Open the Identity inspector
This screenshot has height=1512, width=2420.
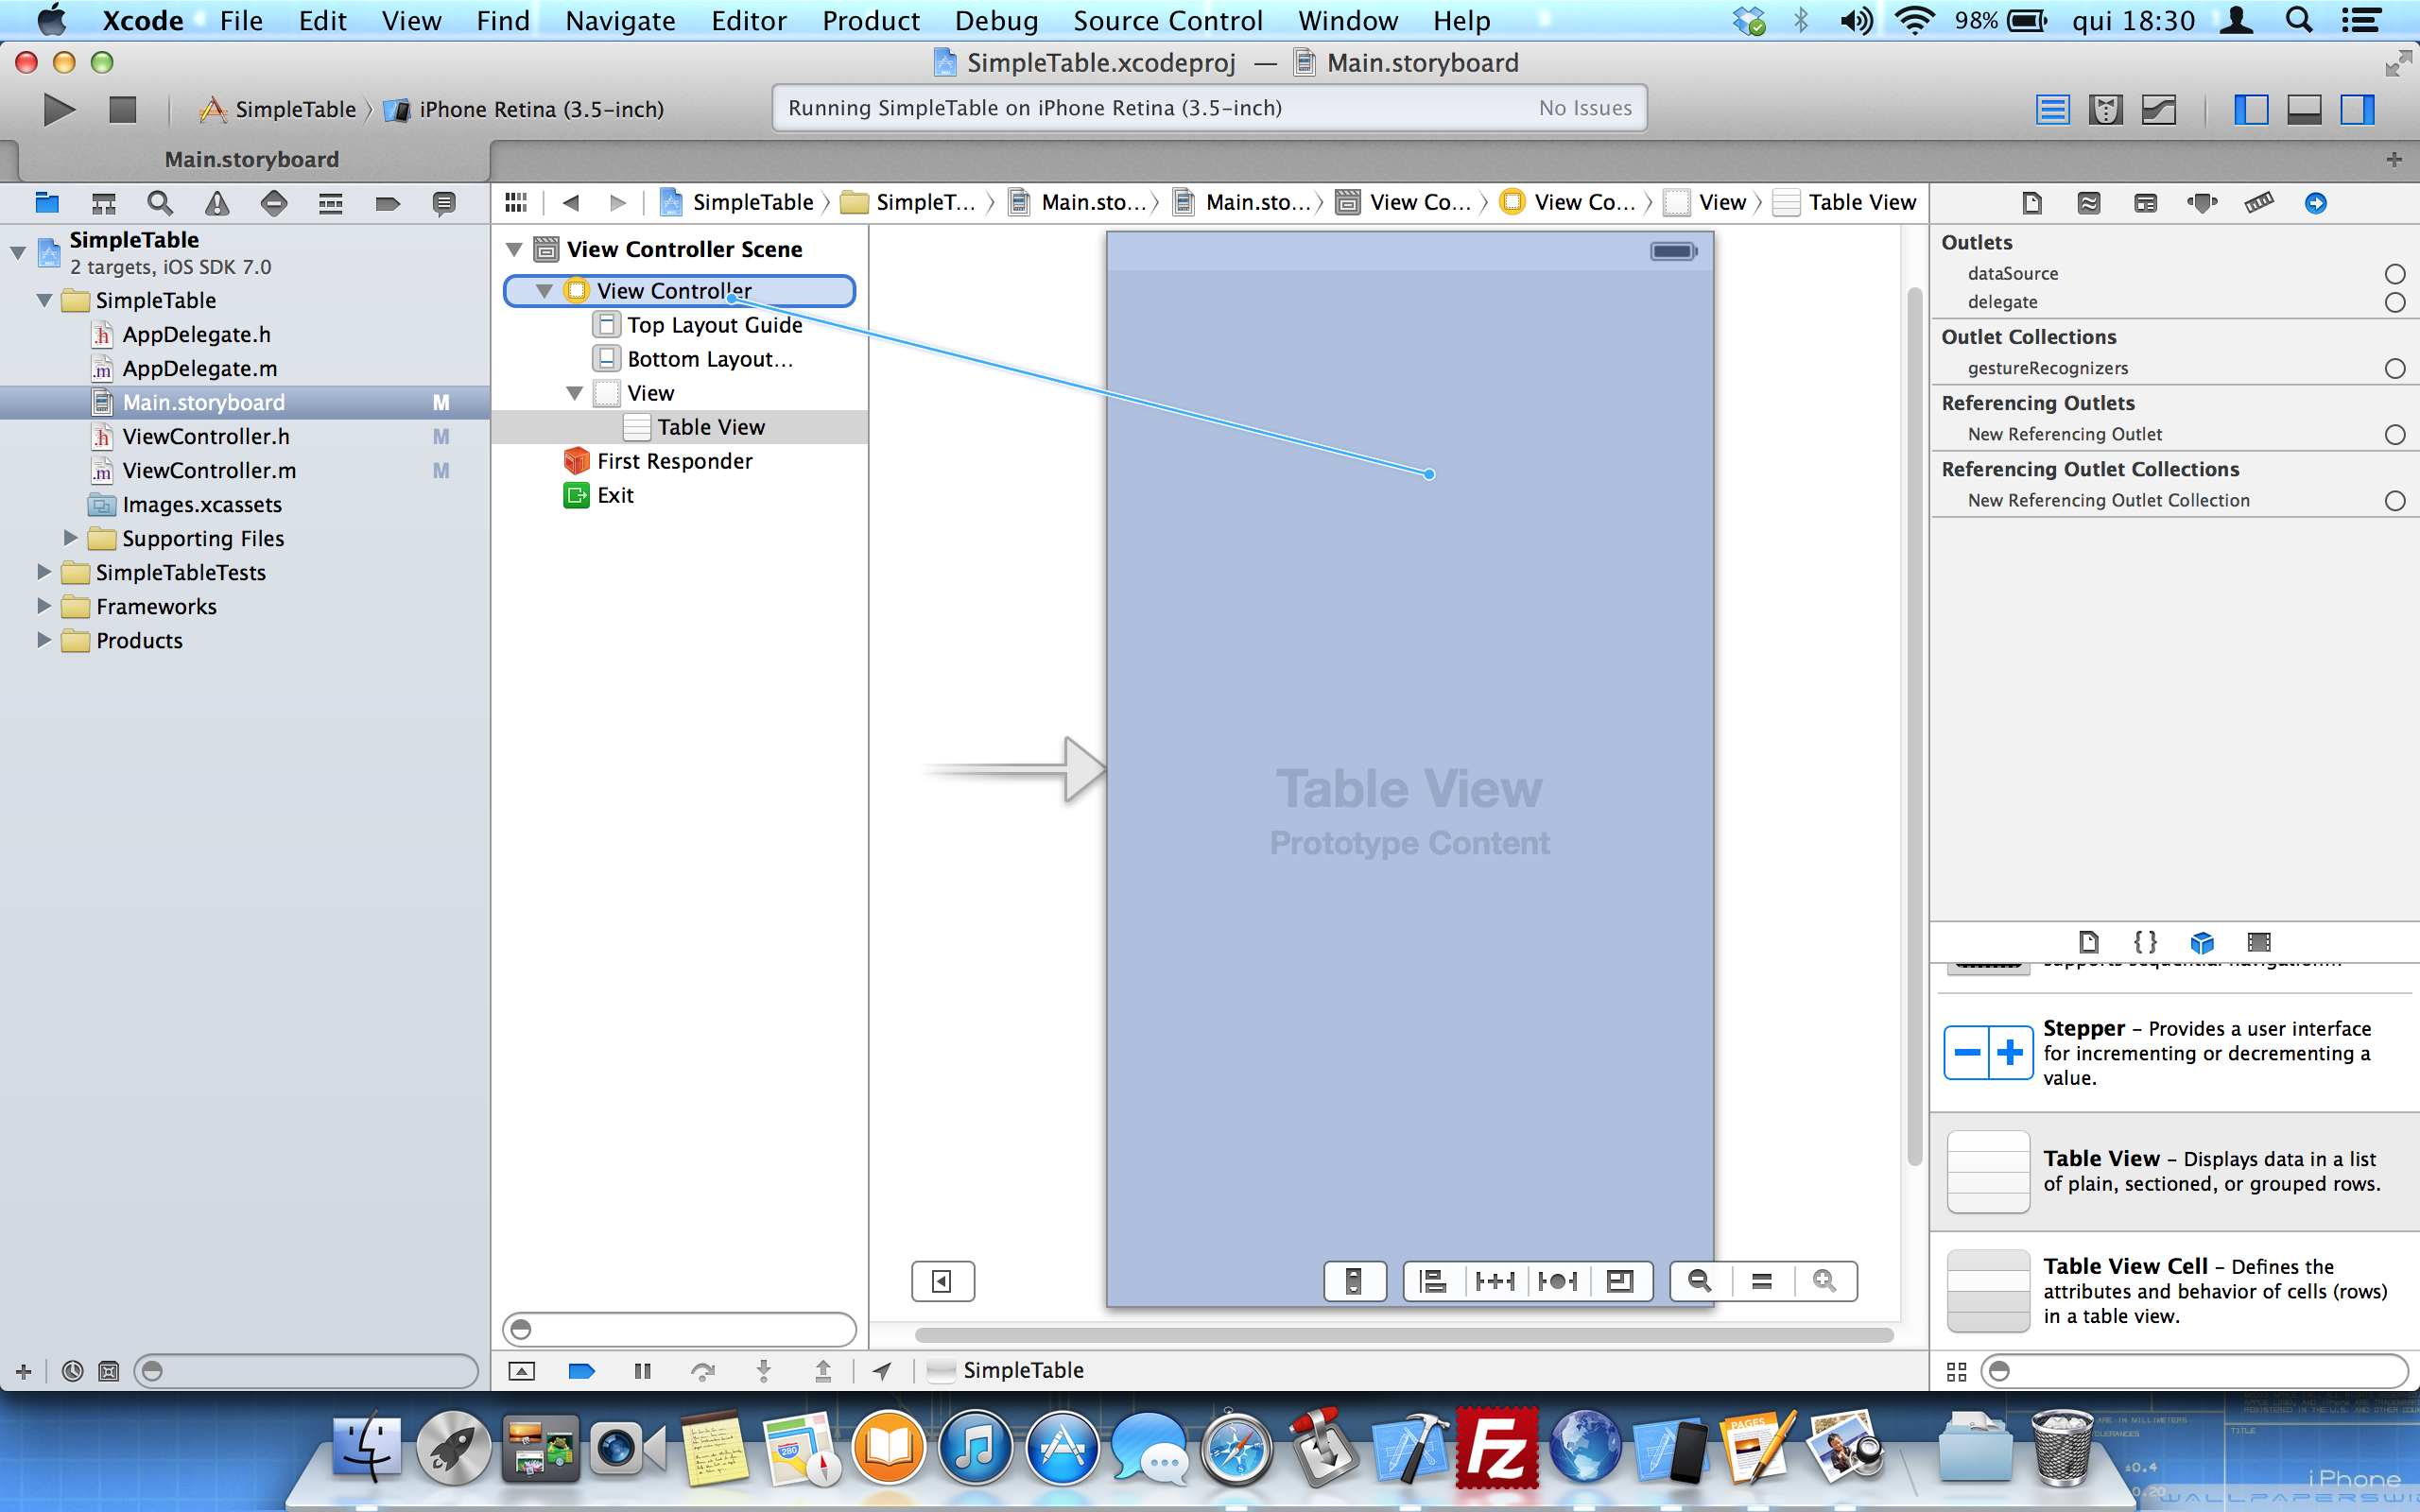(2146, 203)
